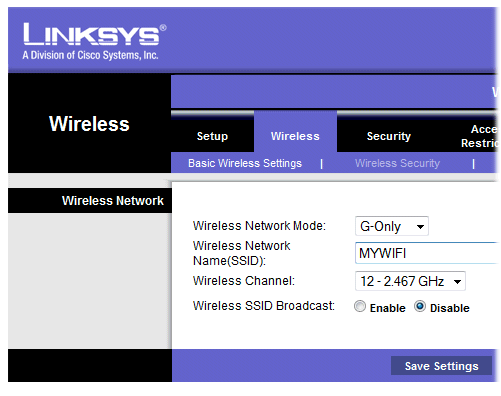The height and width of the screenshot is (396, 501).
Task: Click the arrow next to 2.467 GHz
Action: pyautogui.click(x=458, y=282)
